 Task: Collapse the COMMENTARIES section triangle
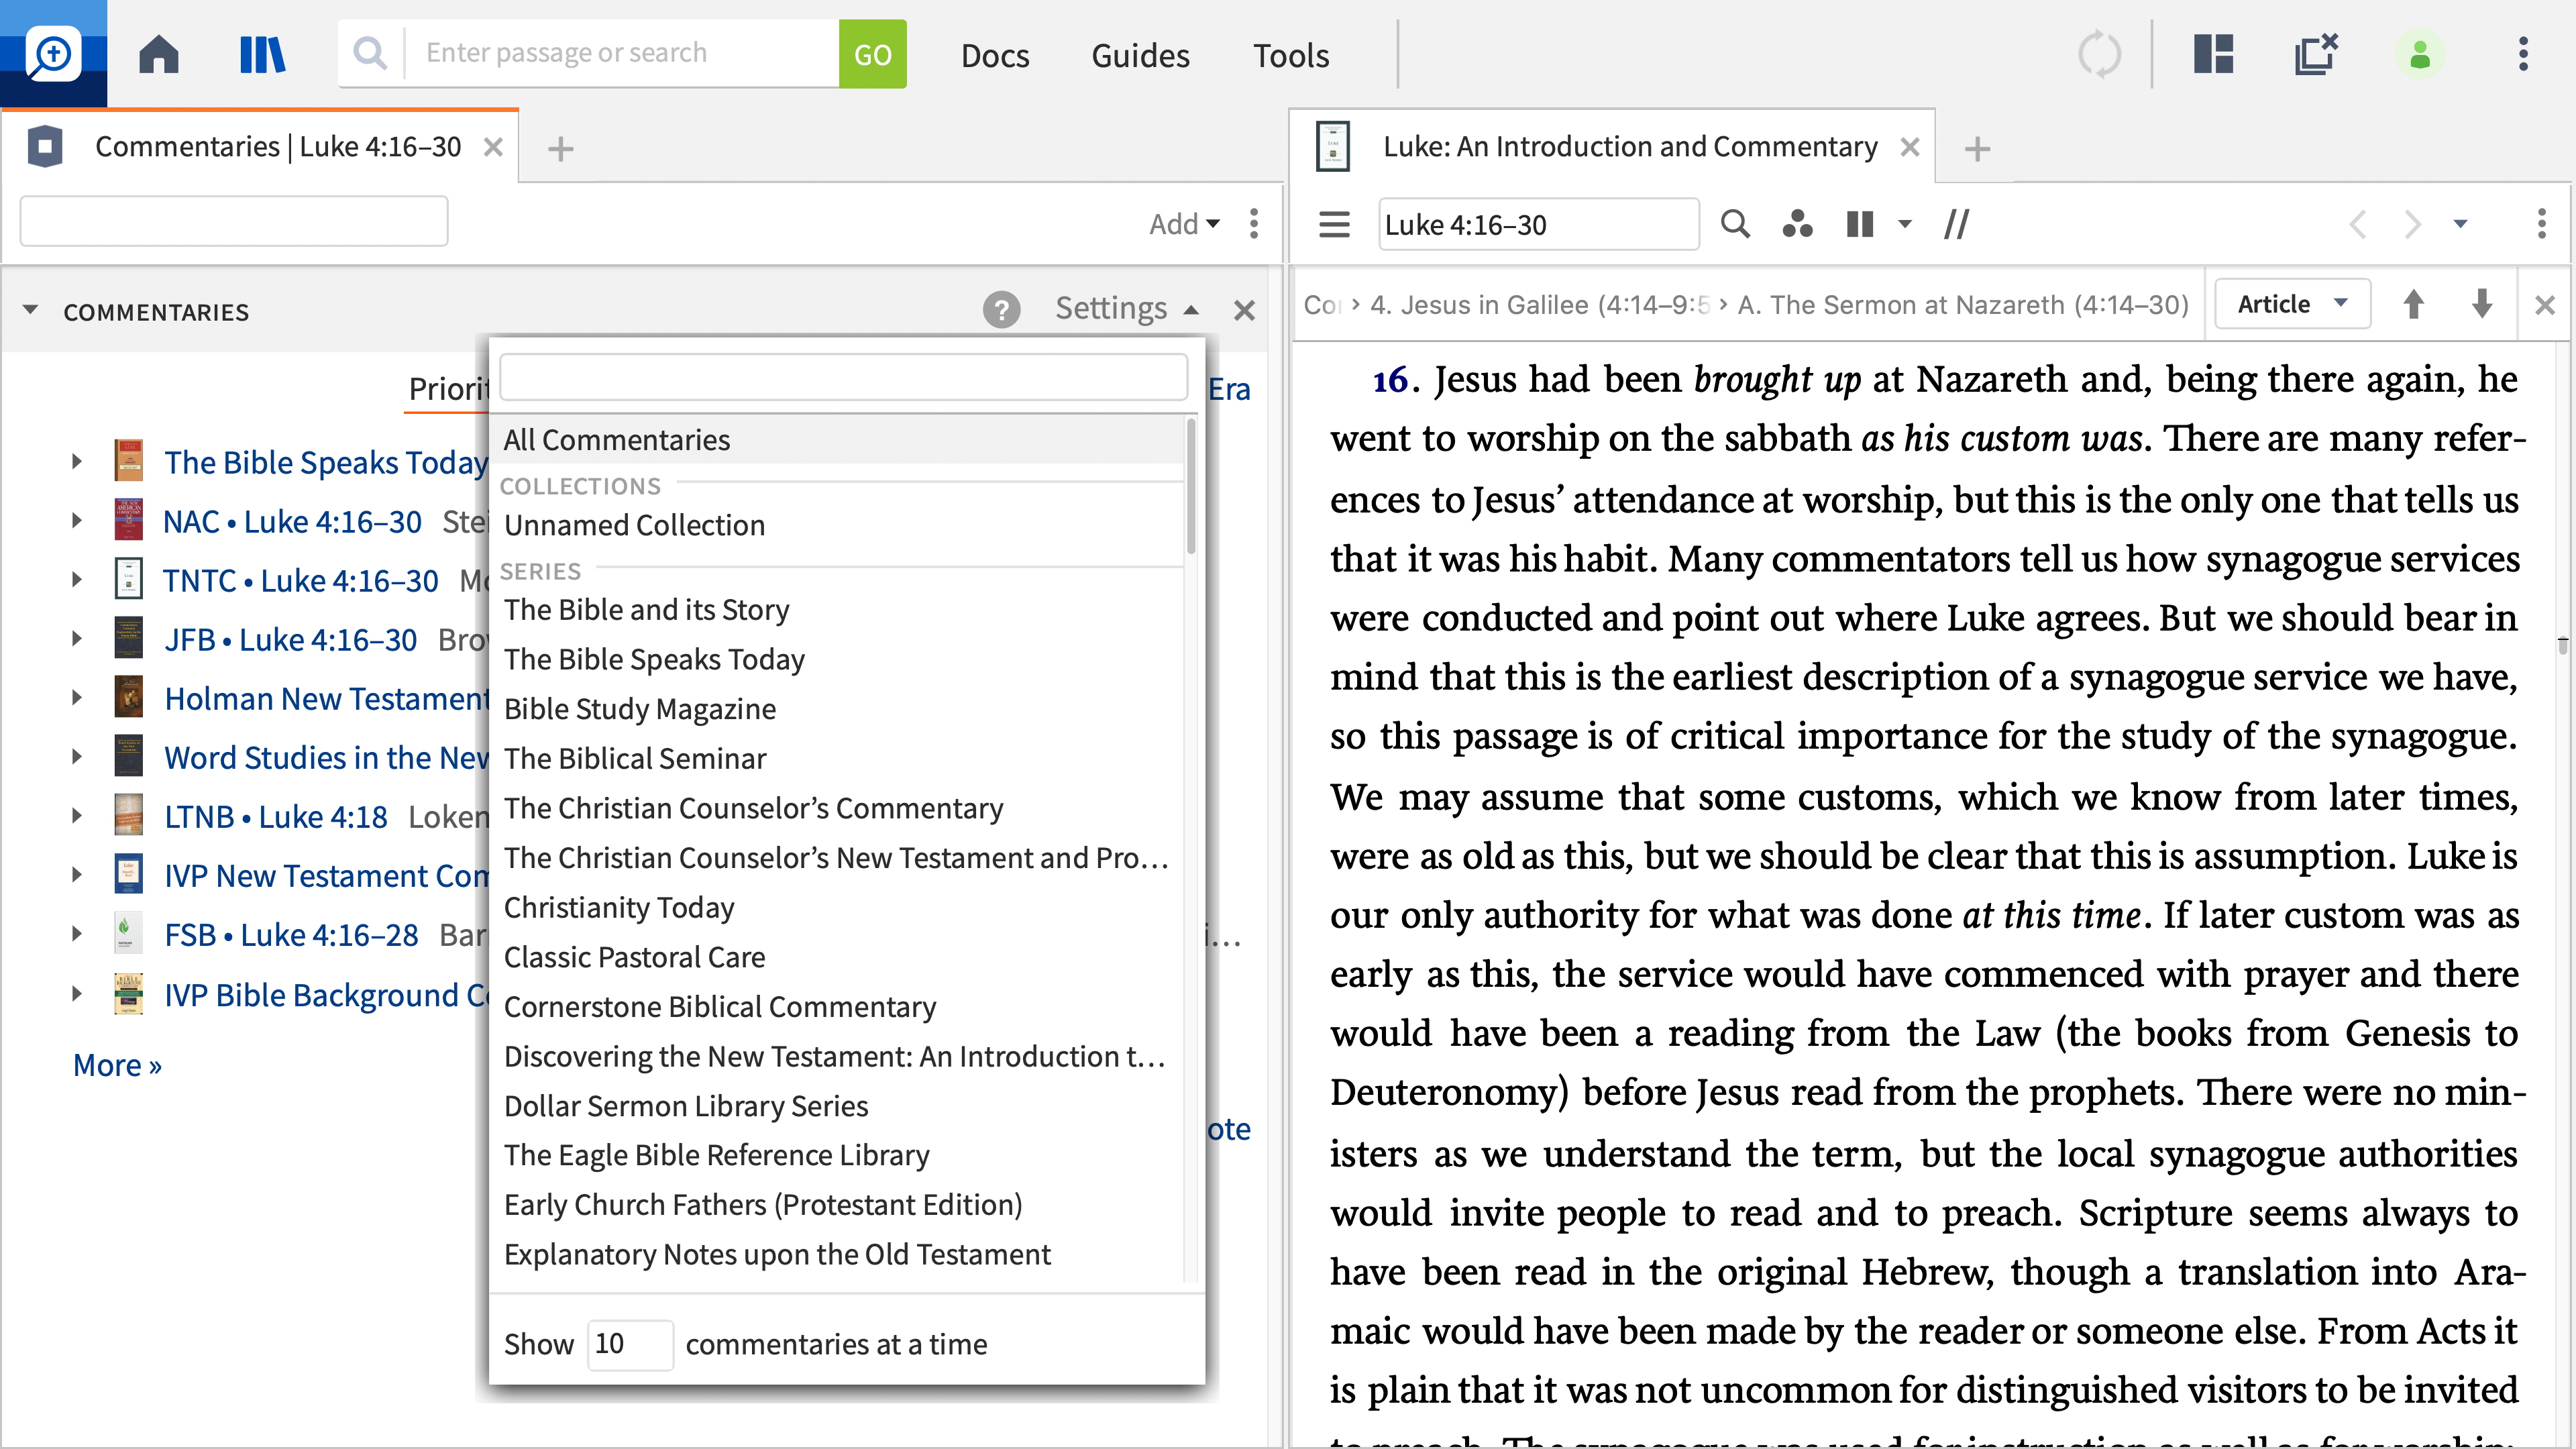tap(31, 310)
